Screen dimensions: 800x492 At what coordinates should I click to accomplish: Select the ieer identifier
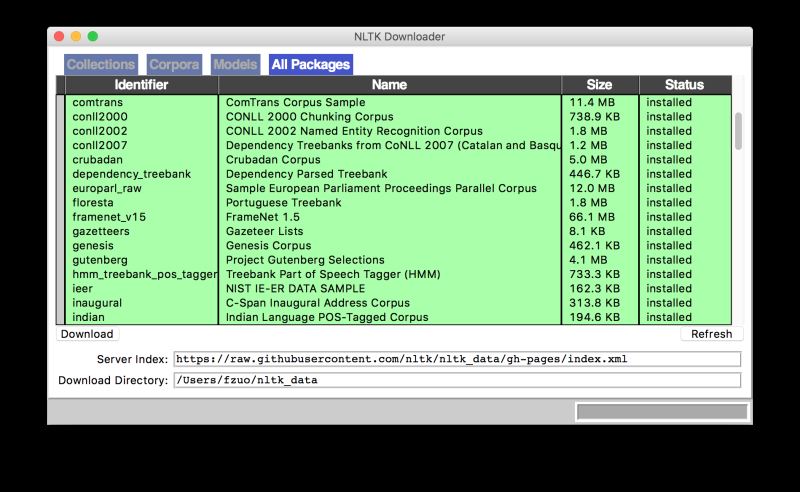point(83,288)
